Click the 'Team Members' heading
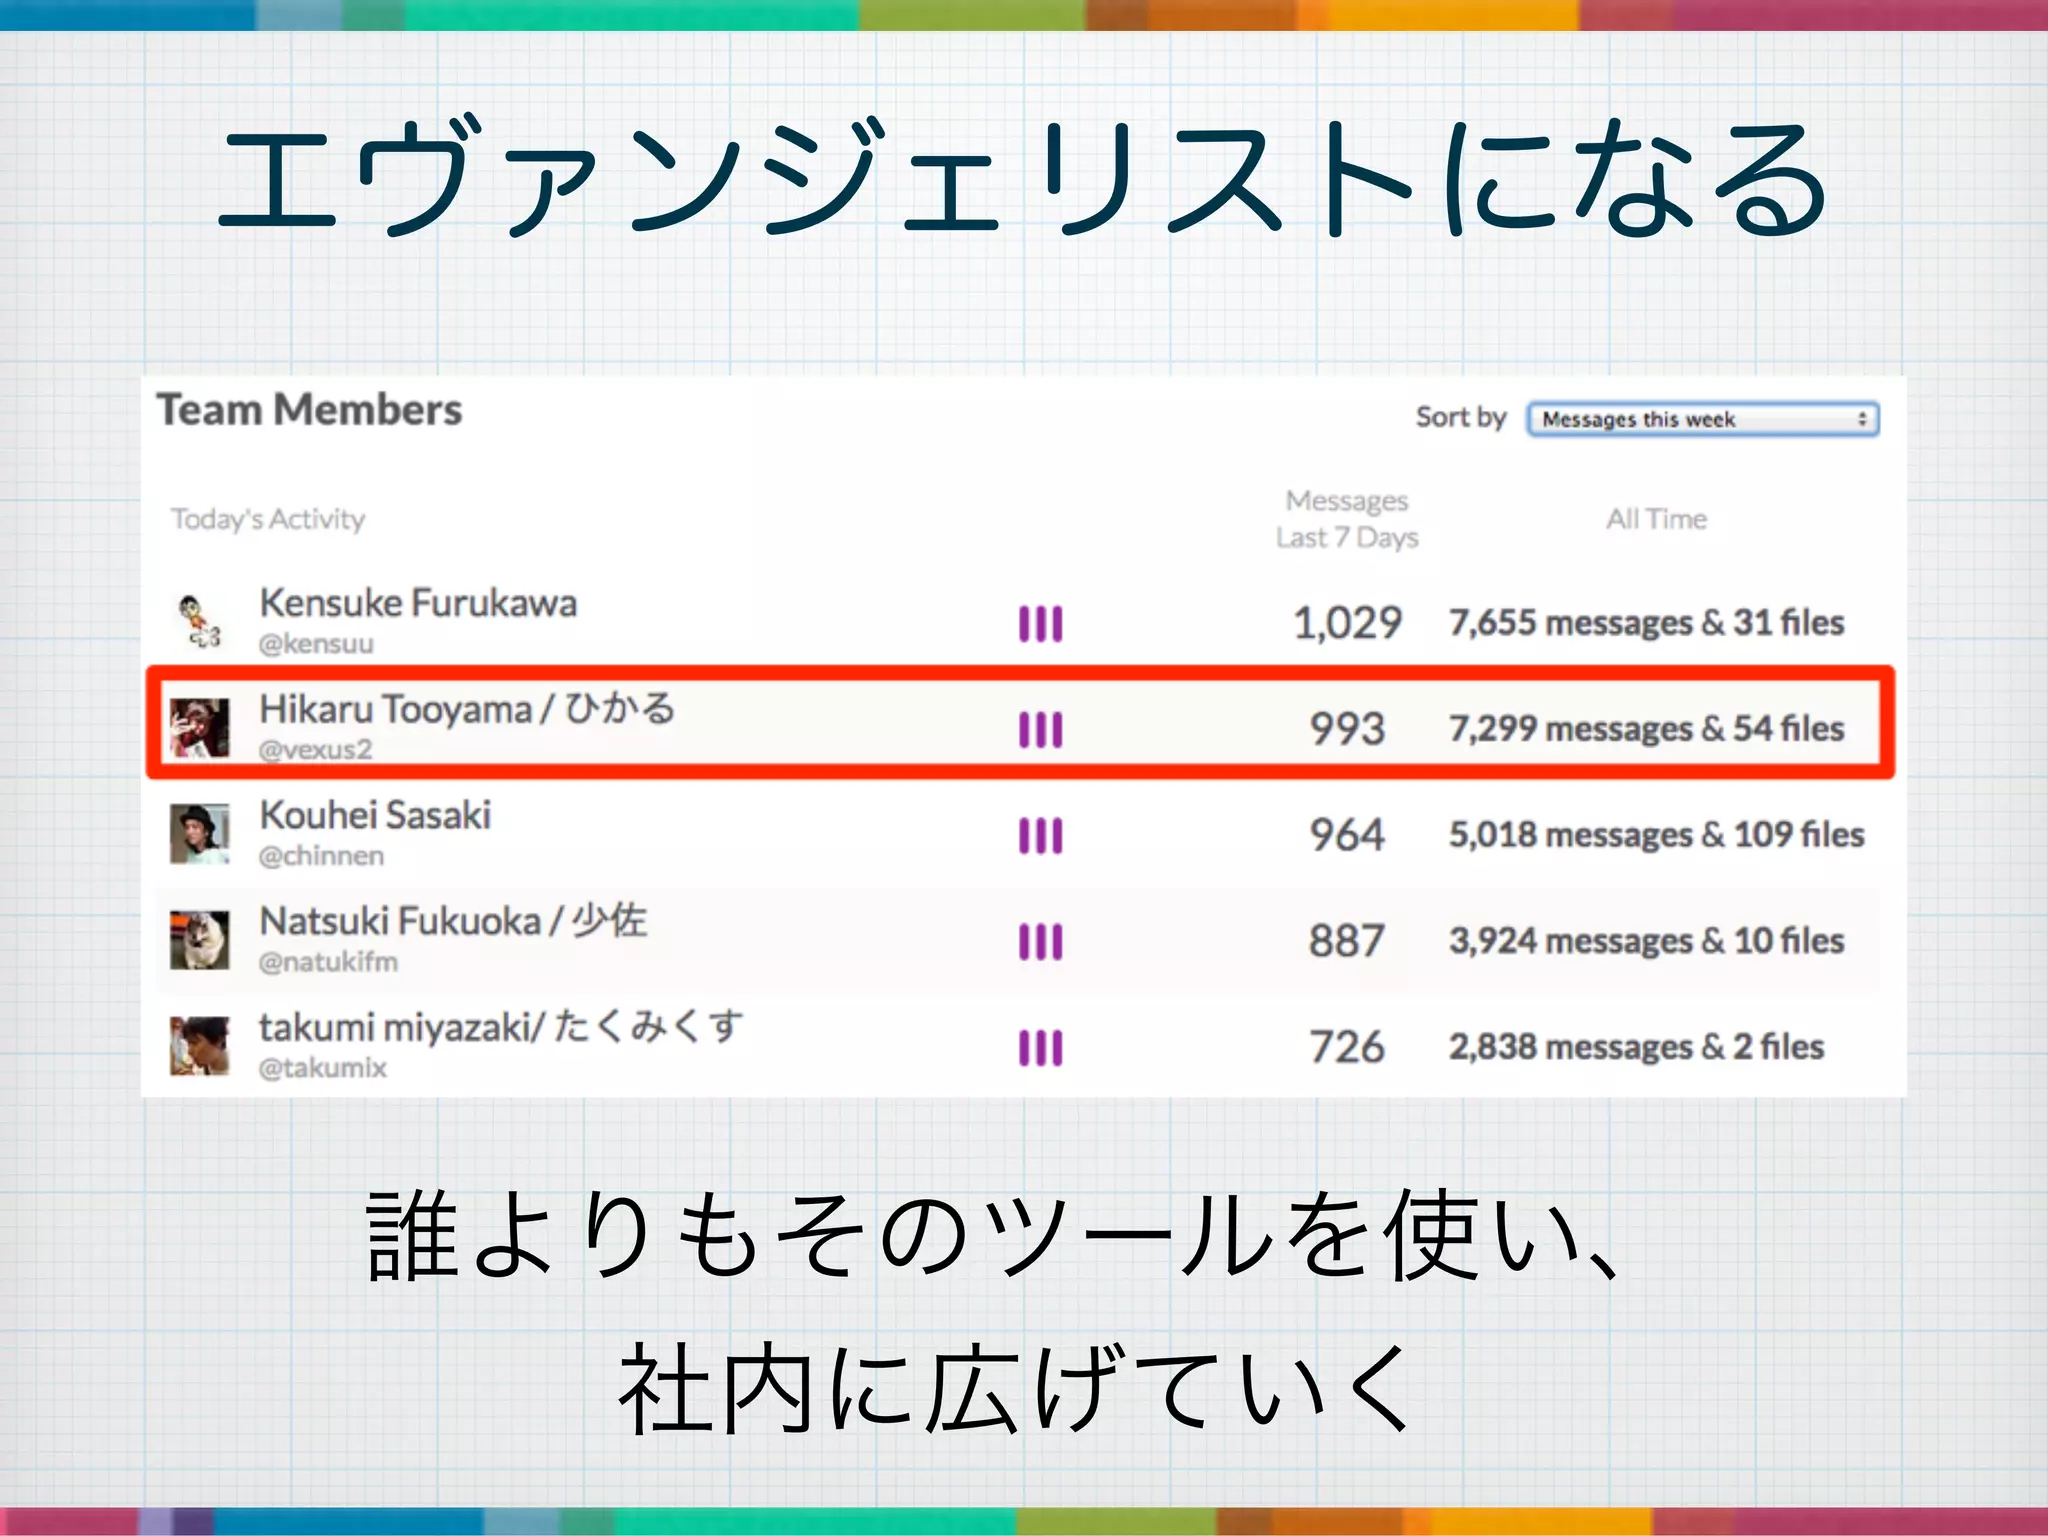2048x1536 pixels. (309, 410)
